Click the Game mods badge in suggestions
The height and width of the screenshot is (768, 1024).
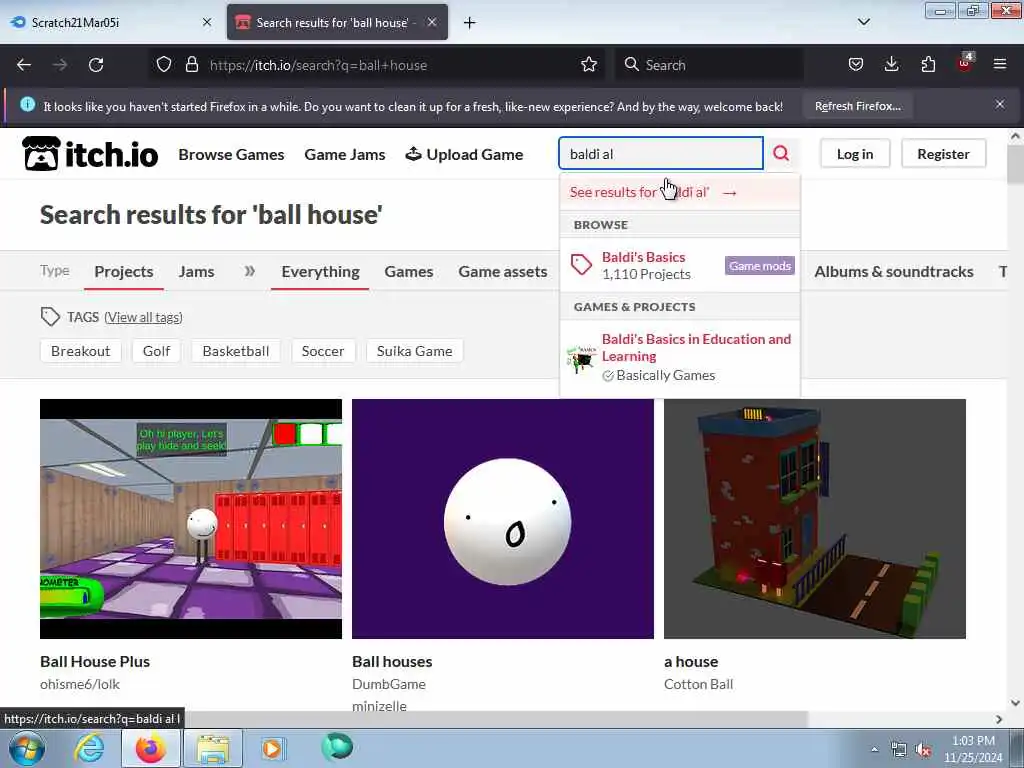(x=760, y=266)
